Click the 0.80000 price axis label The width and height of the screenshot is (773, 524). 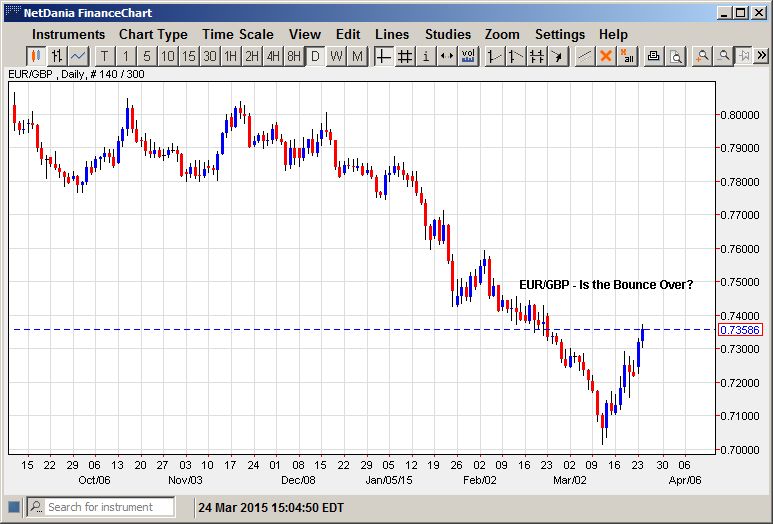739,115
